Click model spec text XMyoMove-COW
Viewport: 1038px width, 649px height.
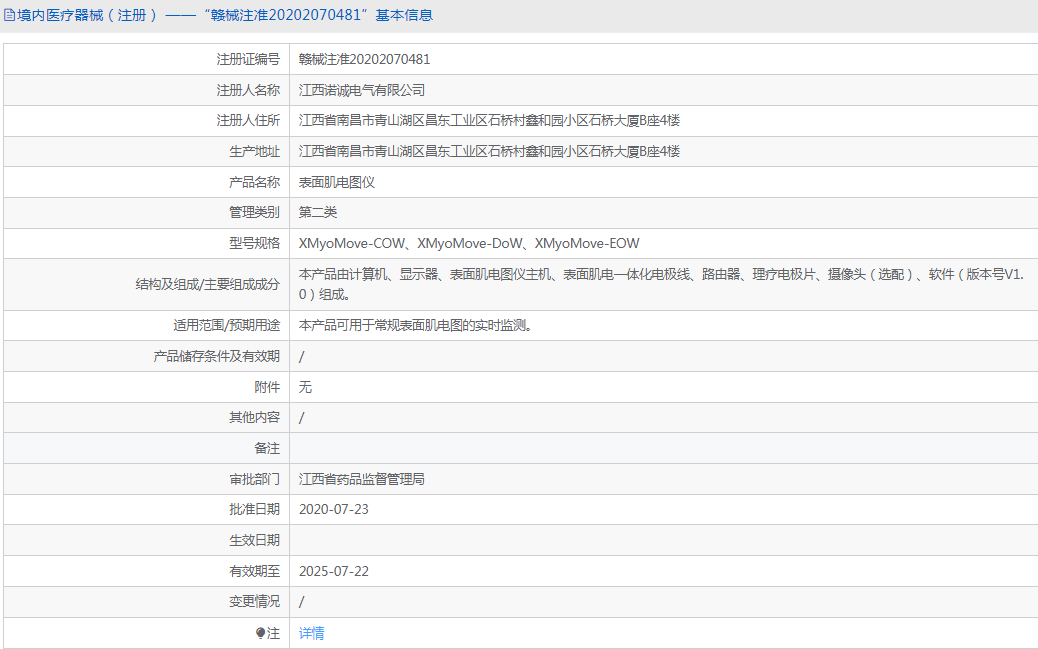[x=352, y=244]
